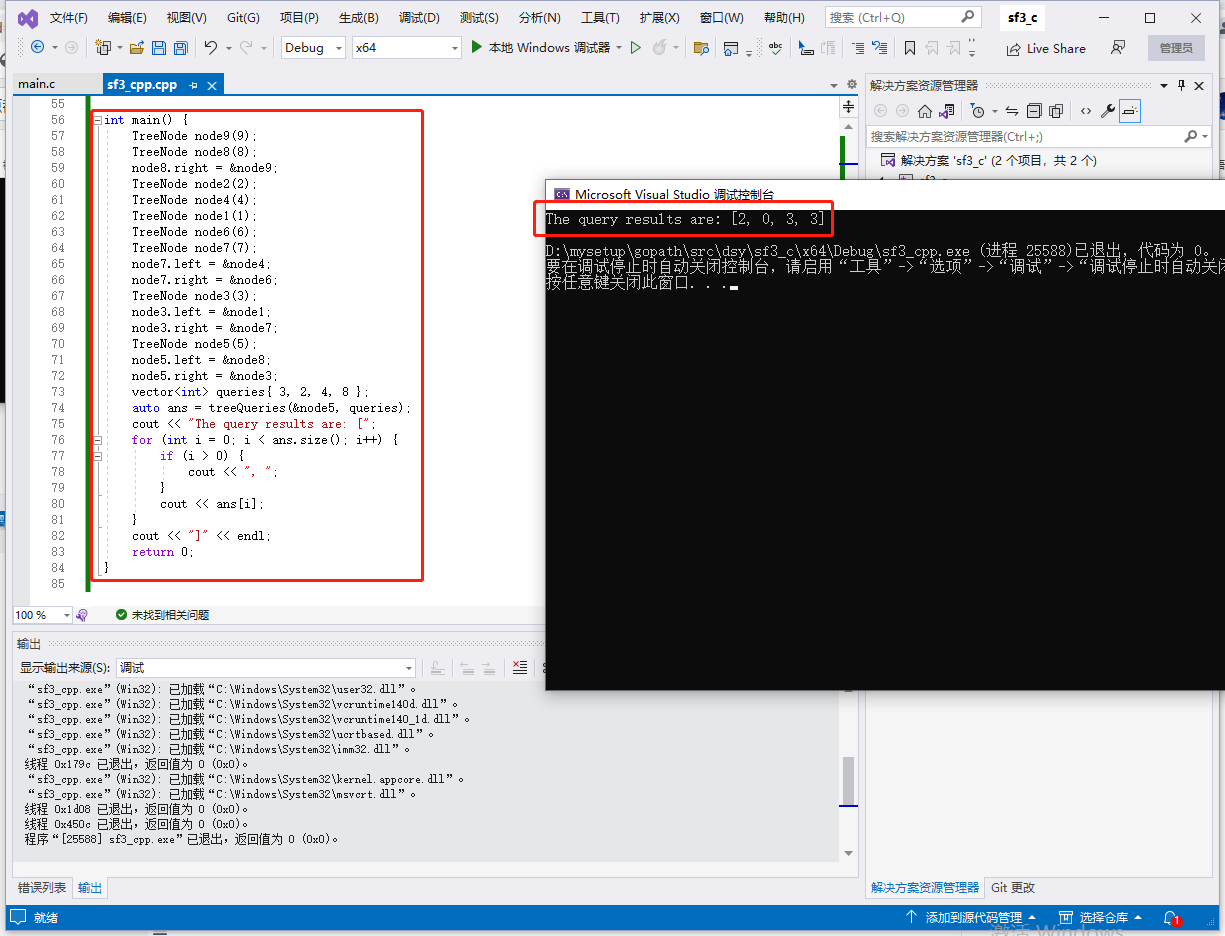Click the IntelliCode icon beside zoom level
This screenshot has width=1225, height=936.
click(x=82, y=615)
